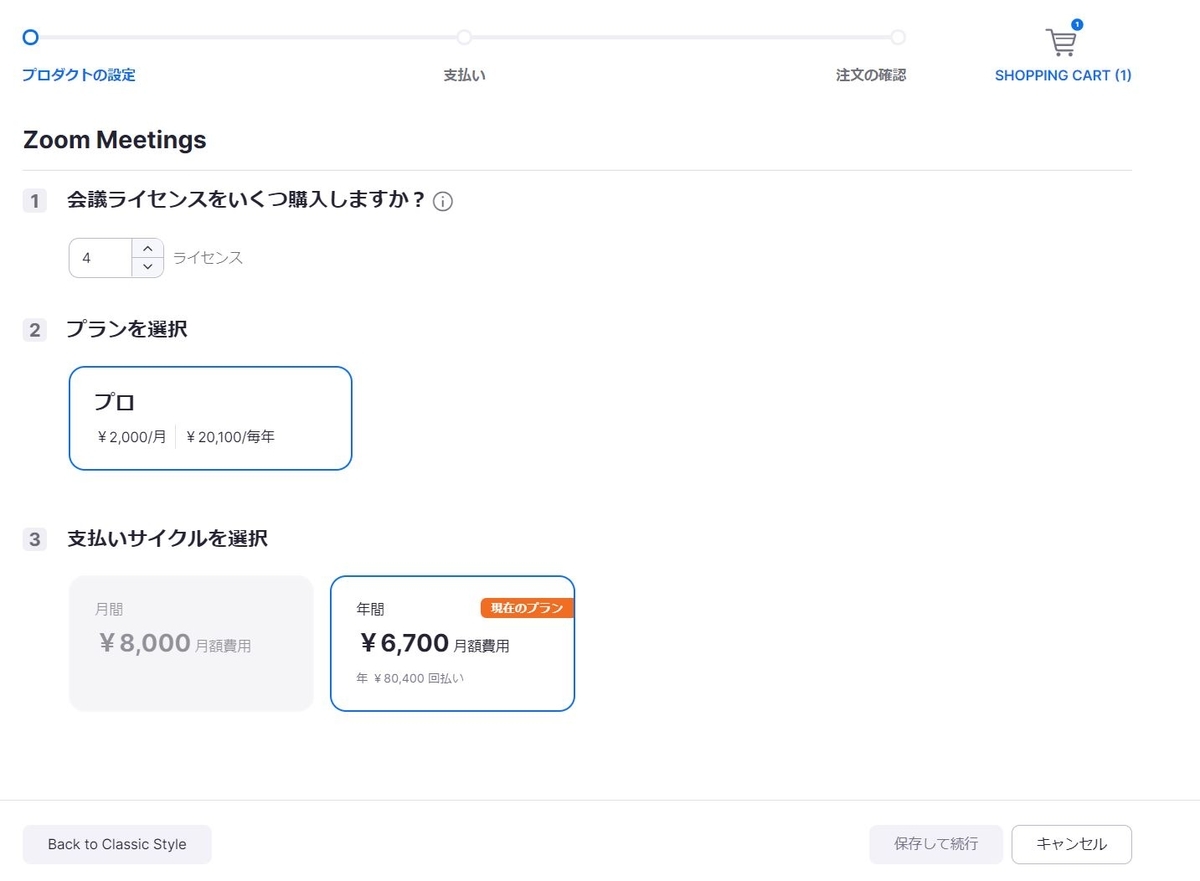
Task: Choose the 月間 billing cycle card
Action: [x=191, y=643]
